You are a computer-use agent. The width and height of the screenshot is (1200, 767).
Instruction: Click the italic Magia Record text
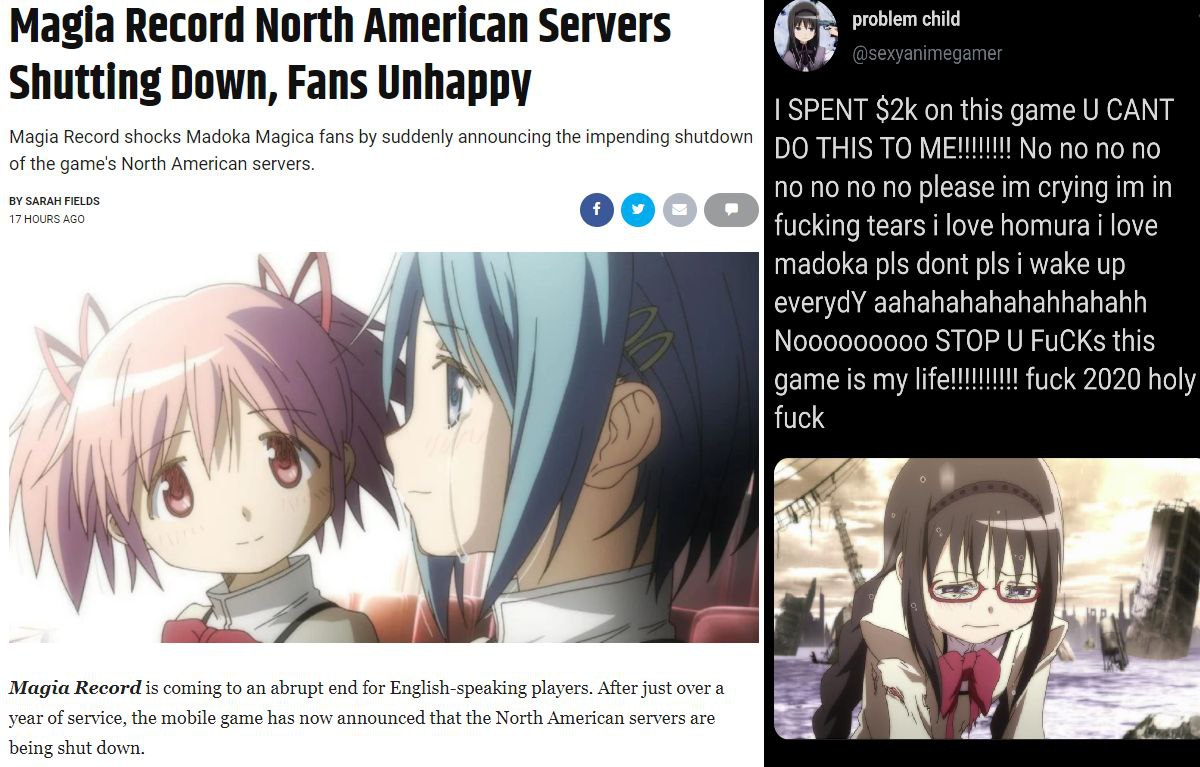(x=75, y=688)
